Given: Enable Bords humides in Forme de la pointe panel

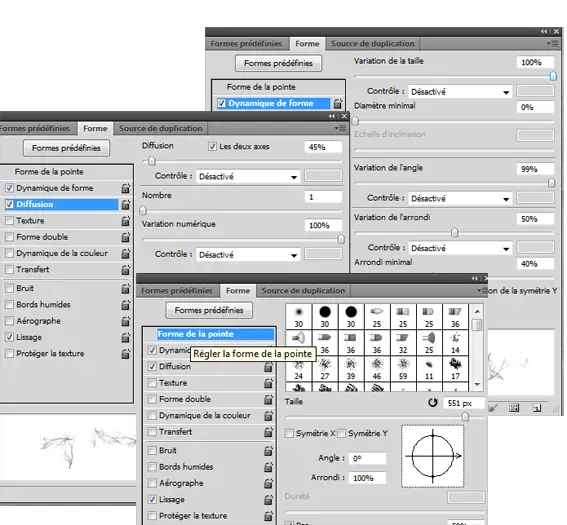Looking at the screenshot, I should [152, 467].
